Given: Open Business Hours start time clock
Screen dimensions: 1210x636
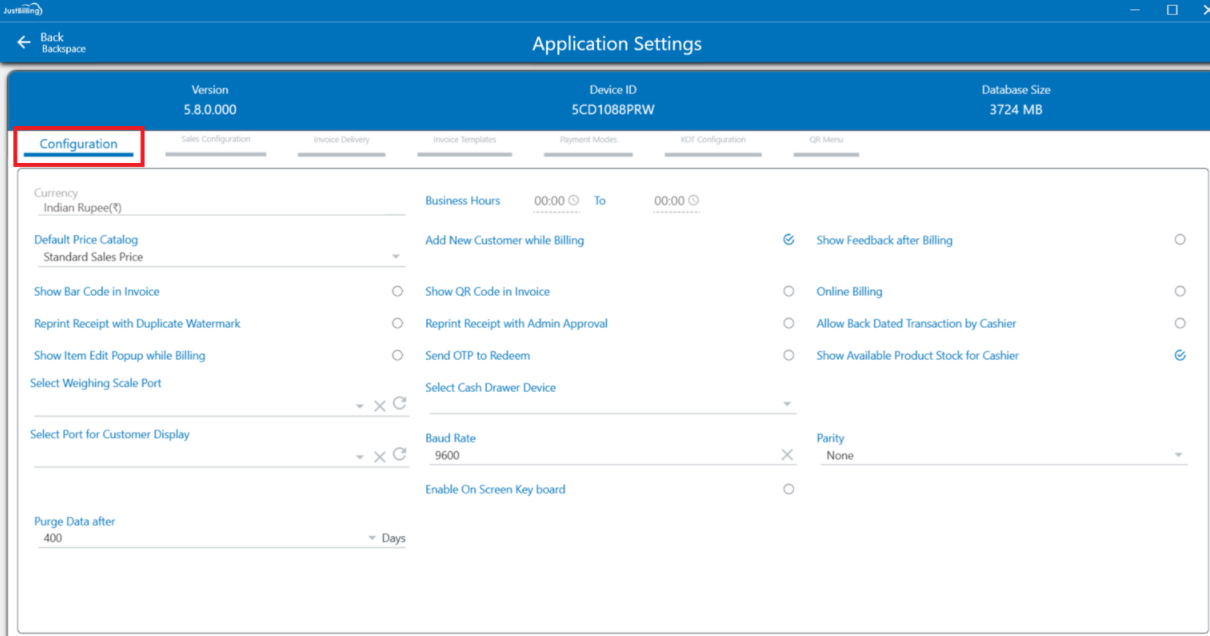Looking at the screenshot, I should click(573, 201).
